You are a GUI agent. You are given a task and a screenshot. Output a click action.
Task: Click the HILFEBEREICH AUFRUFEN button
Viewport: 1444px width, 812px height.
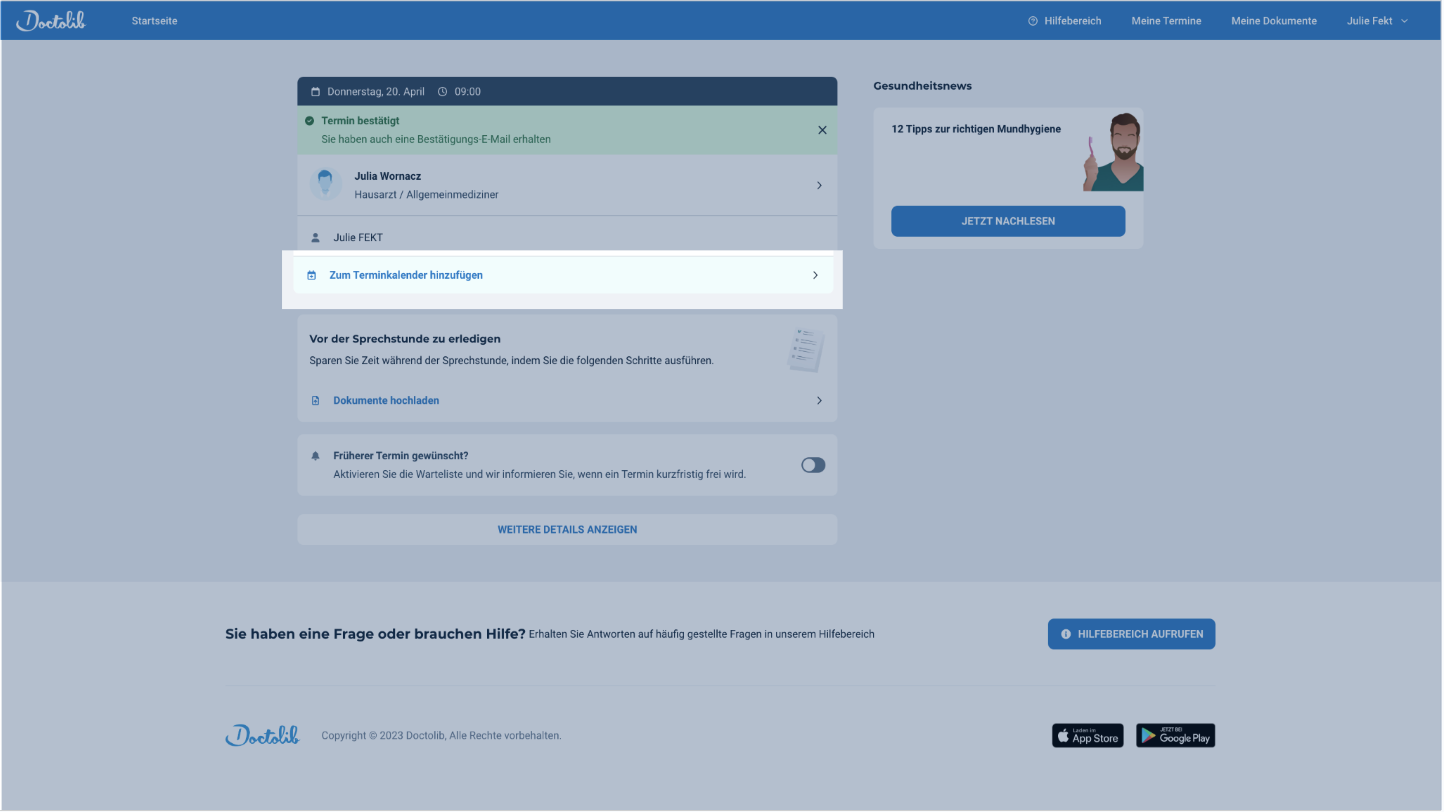[x=1131, y=634]
